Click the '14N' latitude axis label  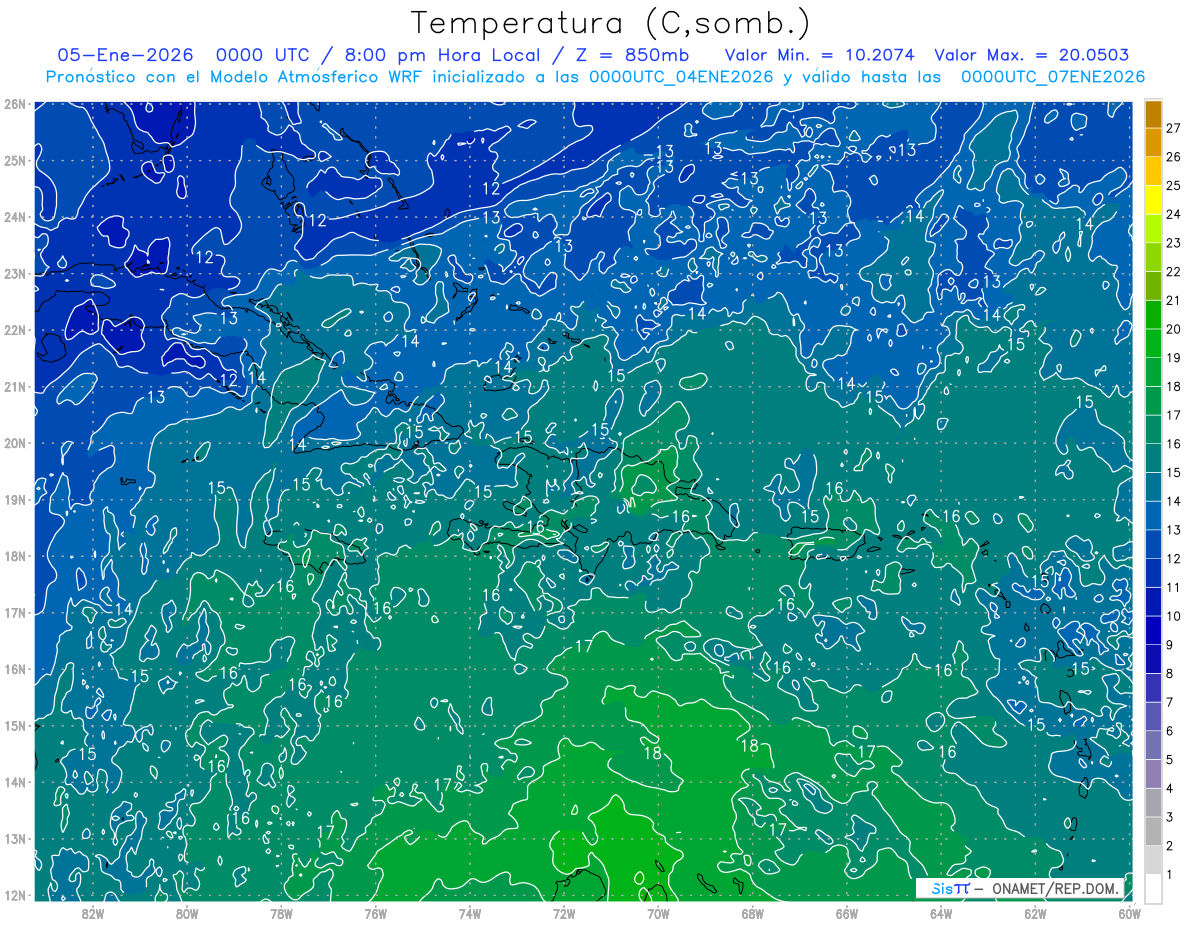(14, 782)
